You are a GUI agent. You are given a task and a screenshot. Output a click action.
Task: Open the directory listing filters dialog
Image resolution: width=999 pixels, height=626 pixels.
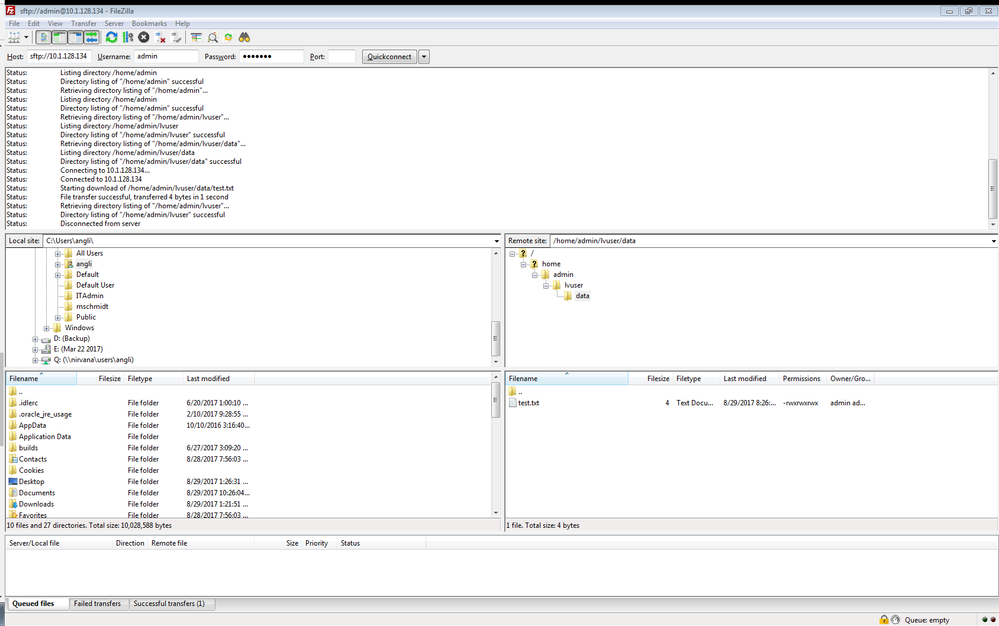196,38
